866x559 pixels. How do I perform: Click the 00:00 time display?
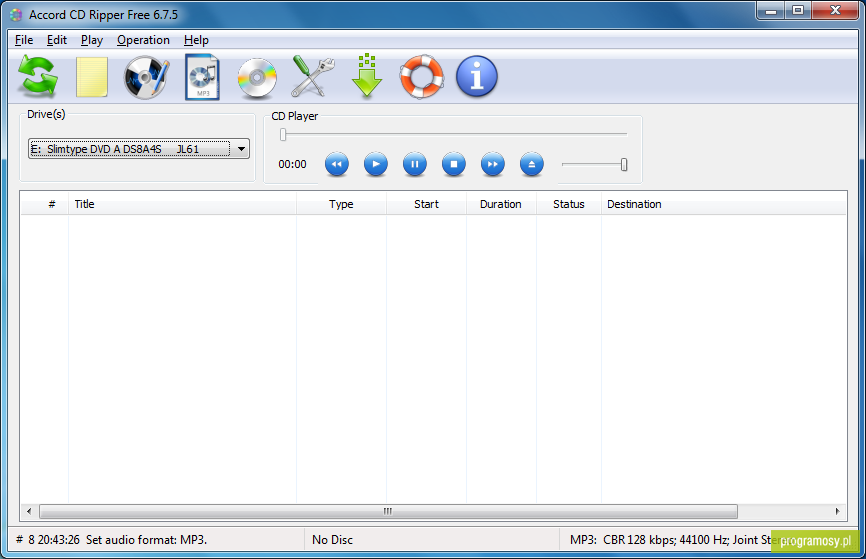292,164
